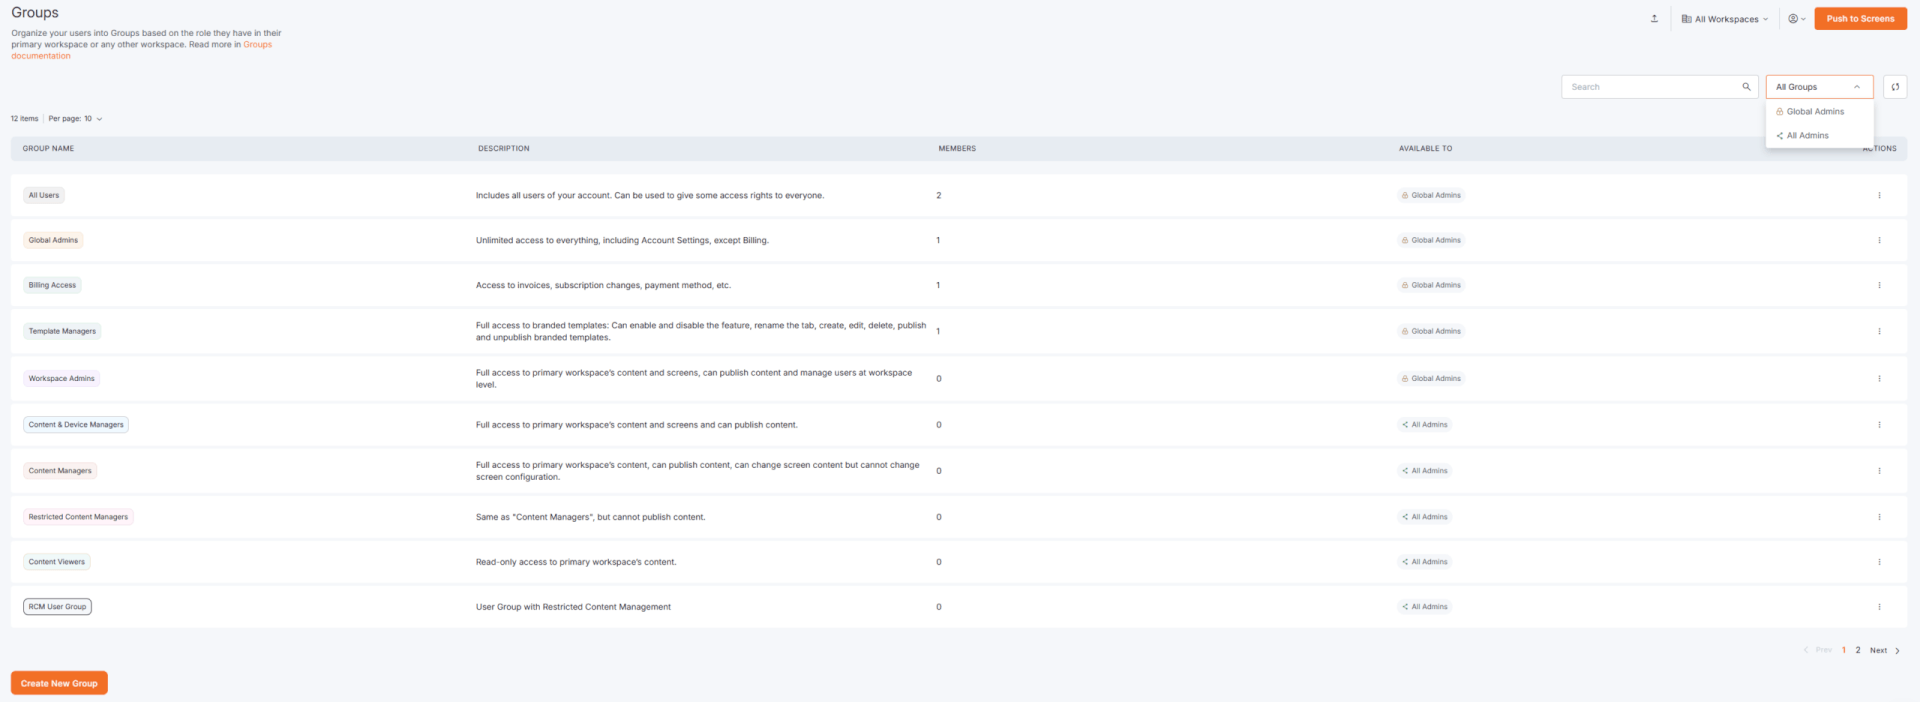The width and height of the screenshot is (1920, 702).
Task: Click the All Users row description text
Action: (x=650, y=195)
